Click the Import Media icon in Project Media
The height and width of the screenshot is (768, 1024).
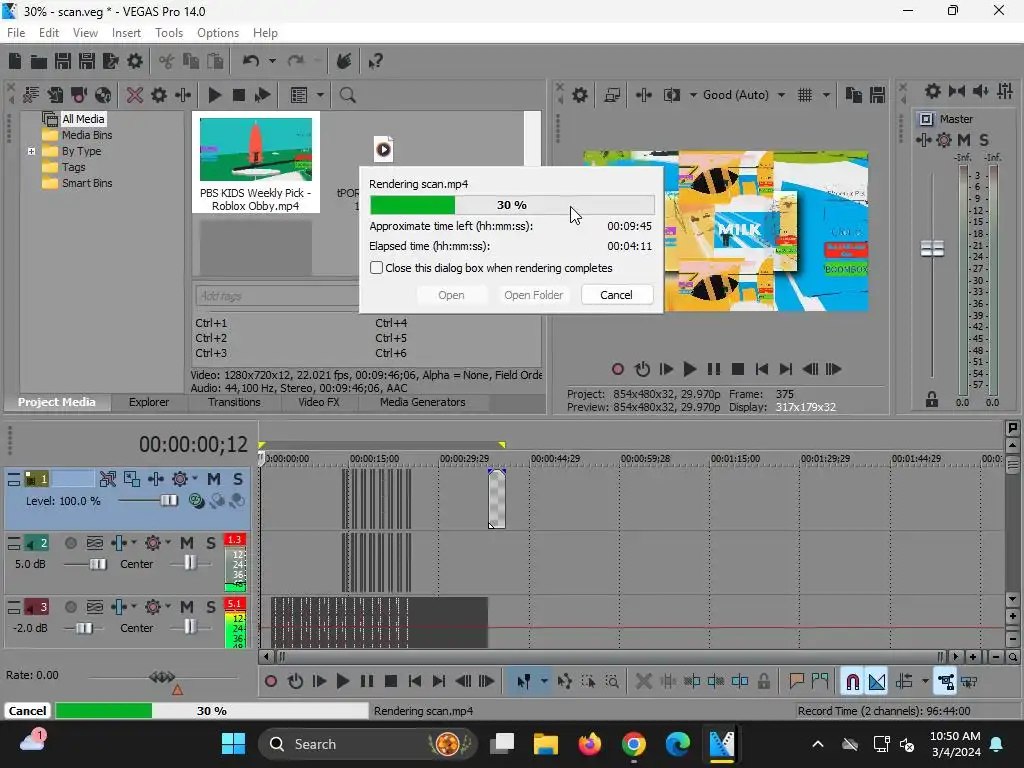pos(56,95)
